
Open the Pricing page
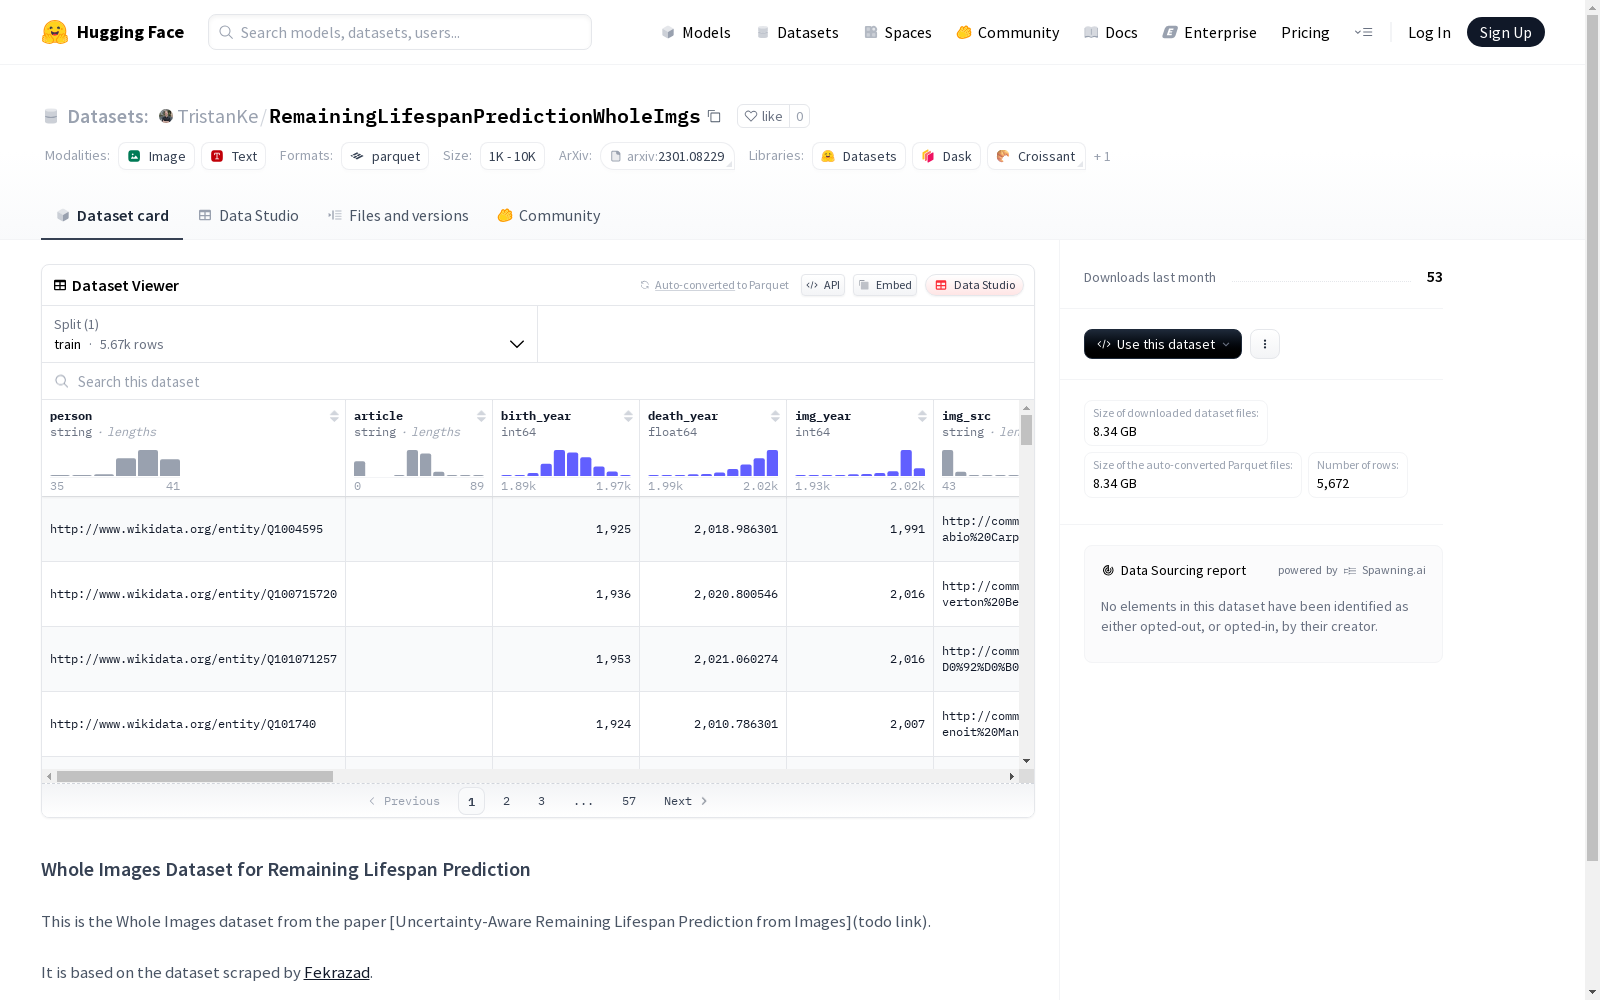(1305, 32)
